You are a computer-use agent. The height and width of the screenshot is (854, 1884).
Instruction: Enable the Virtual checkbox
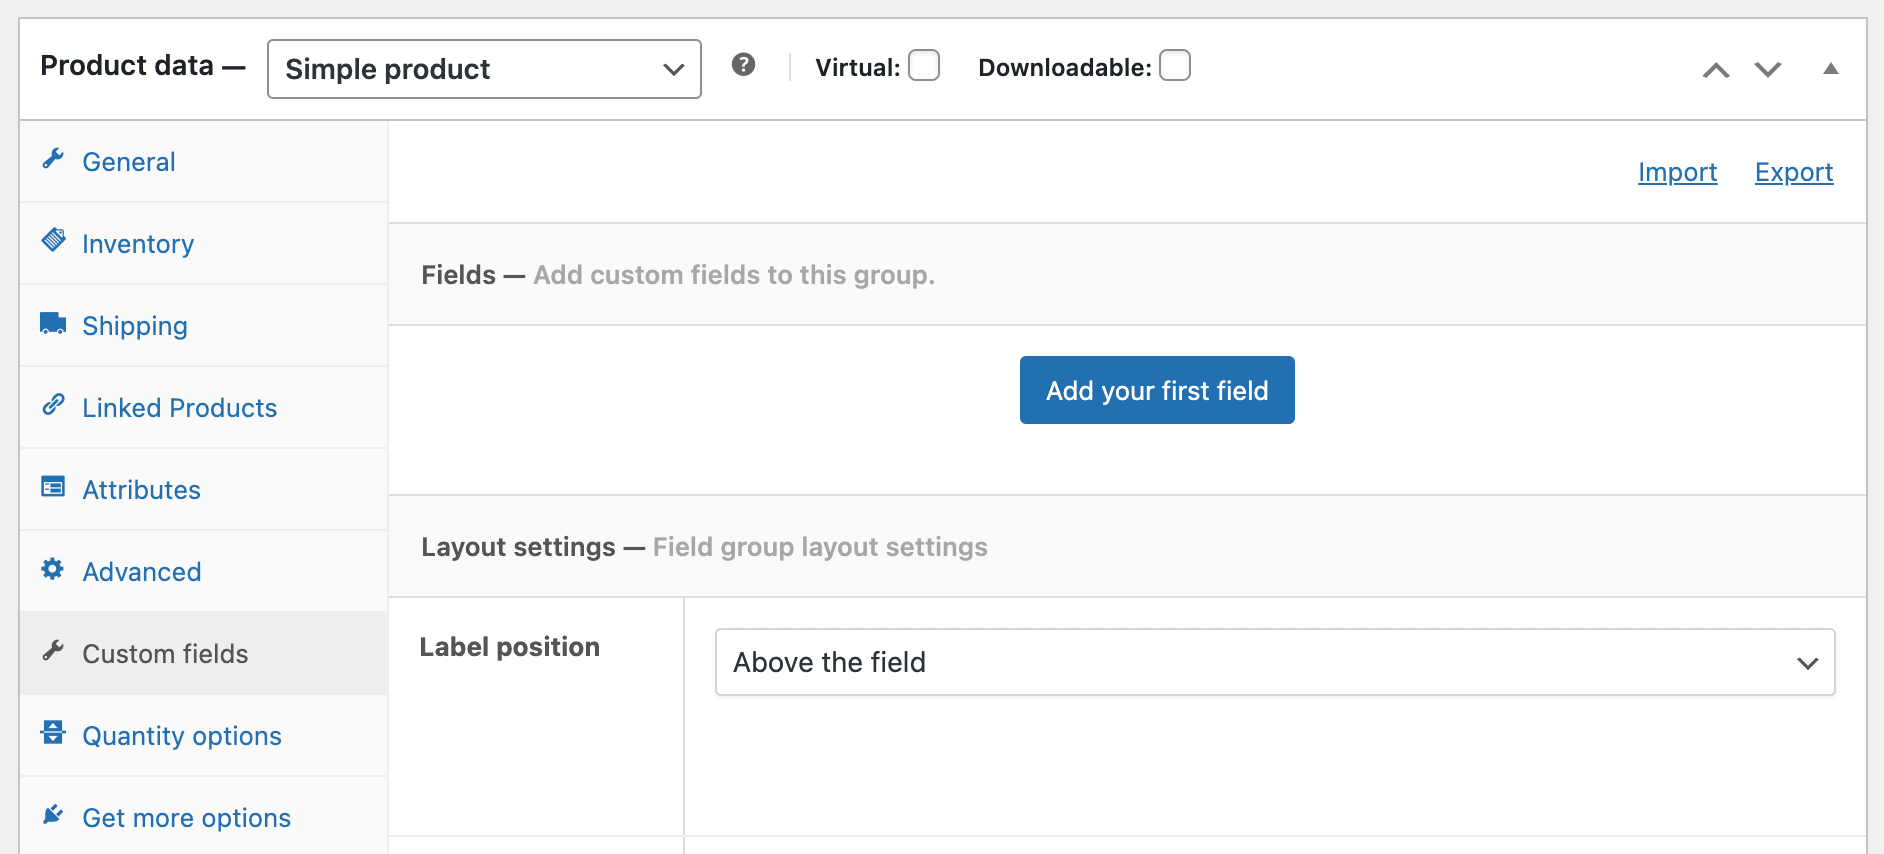(x=924, y=66)
